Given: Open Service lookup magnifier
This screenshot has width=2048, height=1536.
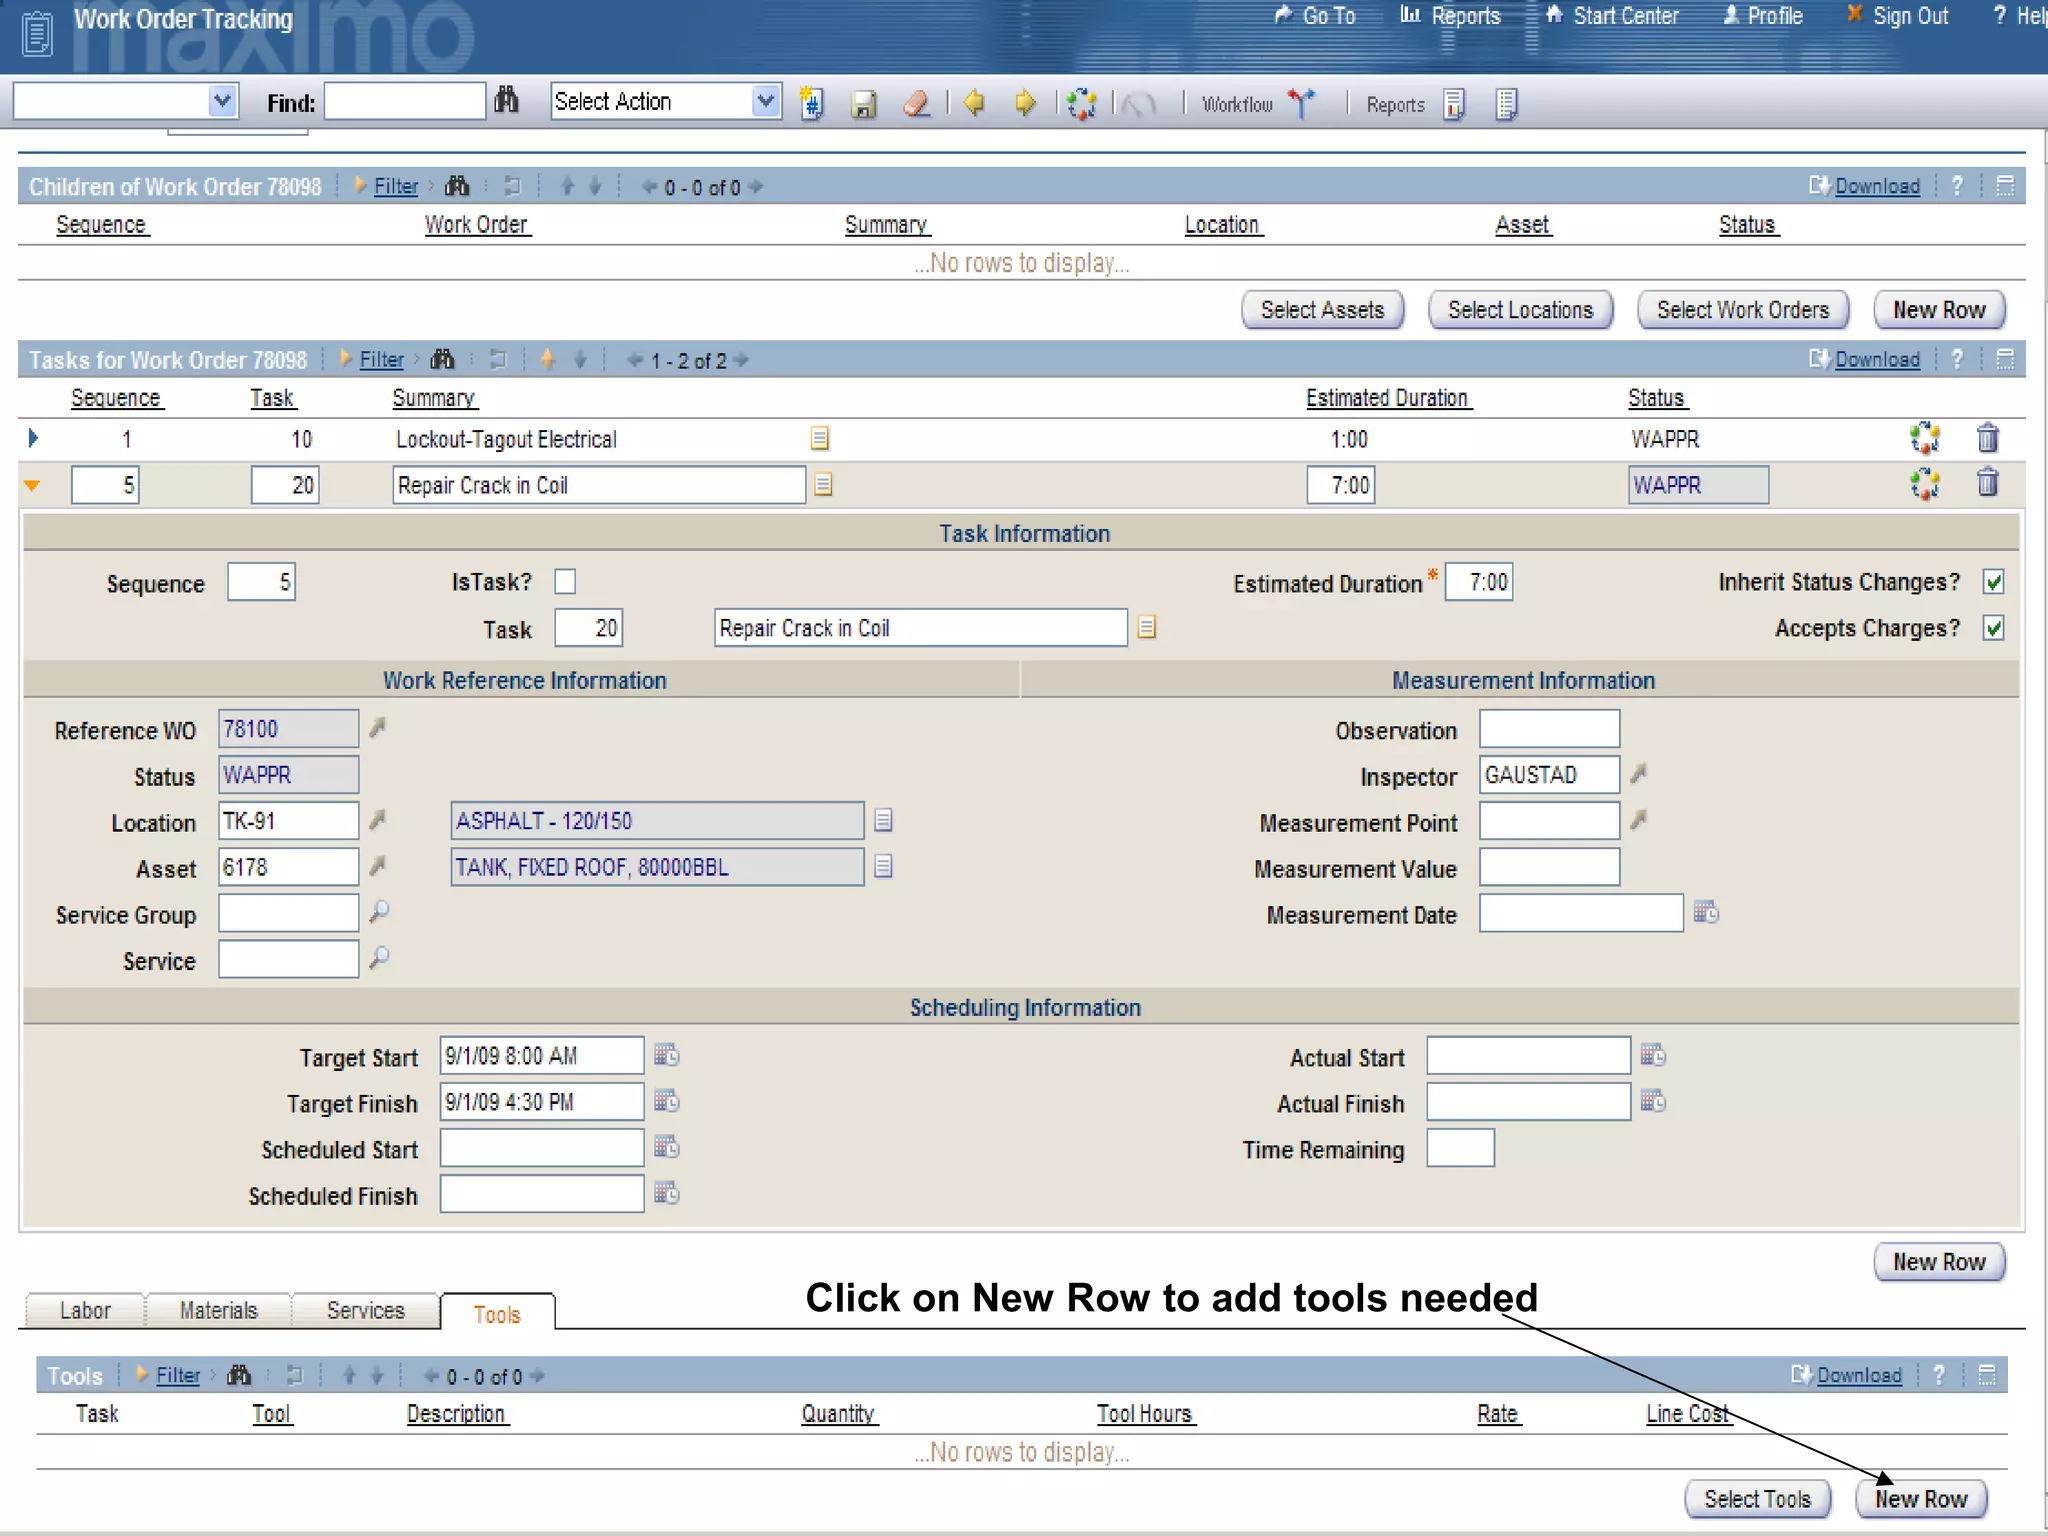Looking at the screenshot, I should 379,958.
